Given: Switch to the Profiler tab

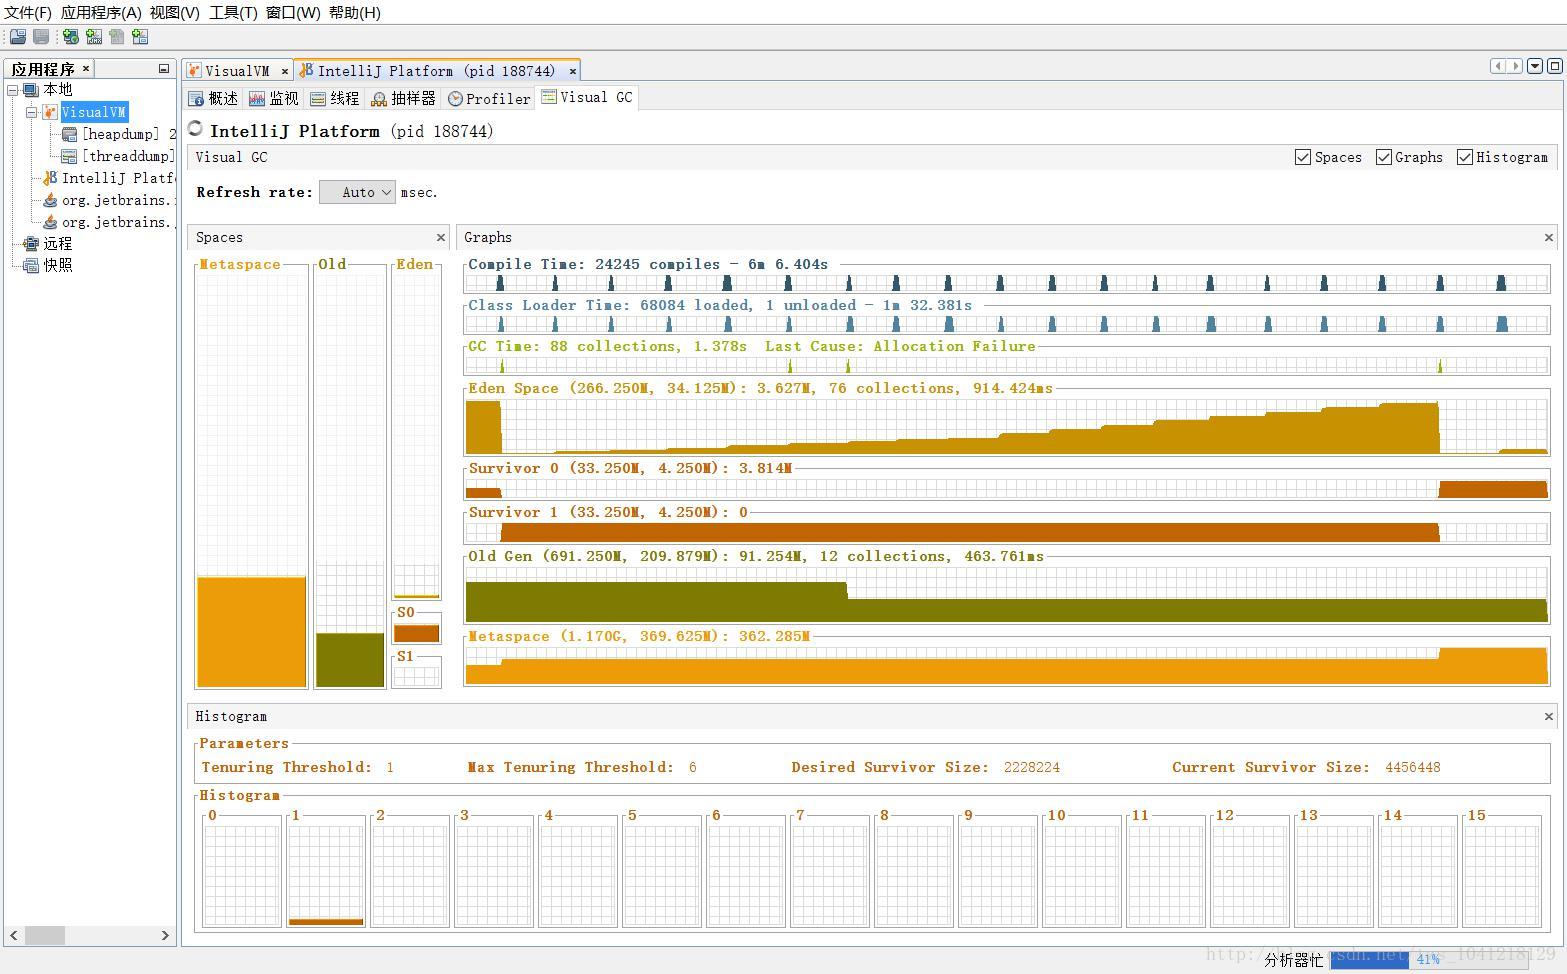Looking at the screenshot, I should click(x=489, y=98).
